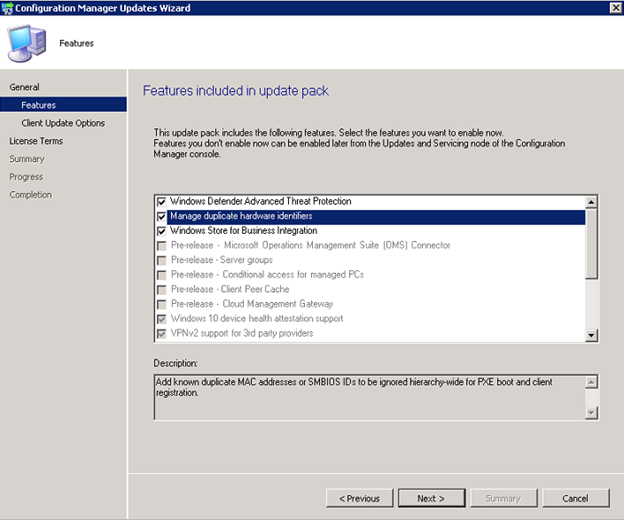Check Pre-release Conditional access for managed PCs
This screenshot has height=520, width=624.
[161, 275]
